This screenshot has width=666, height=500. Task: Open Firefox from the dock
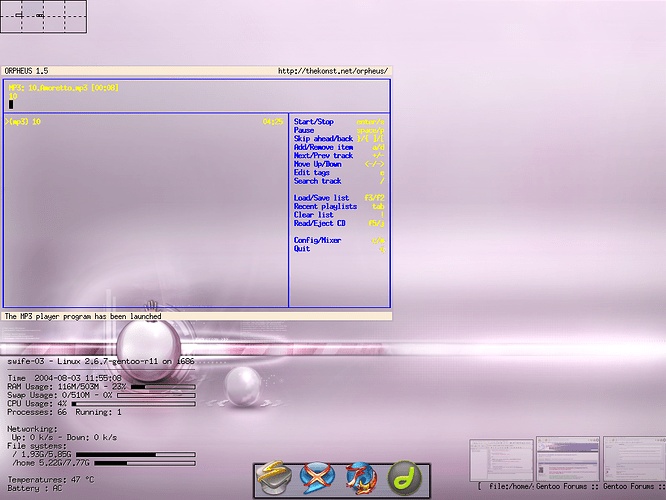tap(361, 477)
